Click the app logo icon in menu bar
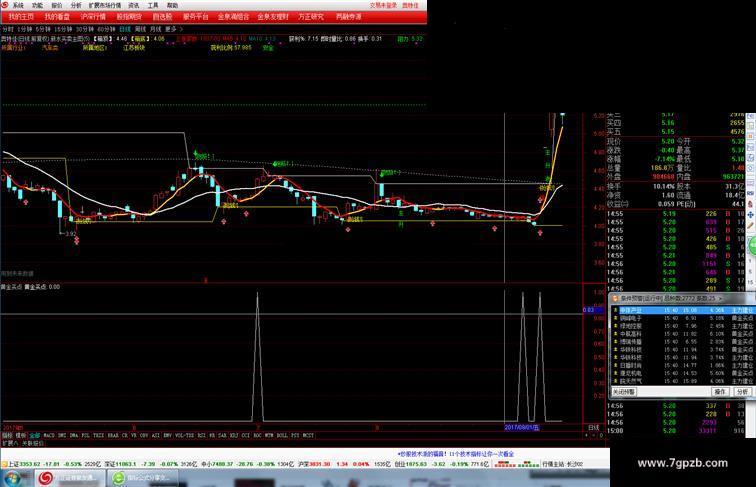Viewport: 756px width, 487px height. point(5,5)
